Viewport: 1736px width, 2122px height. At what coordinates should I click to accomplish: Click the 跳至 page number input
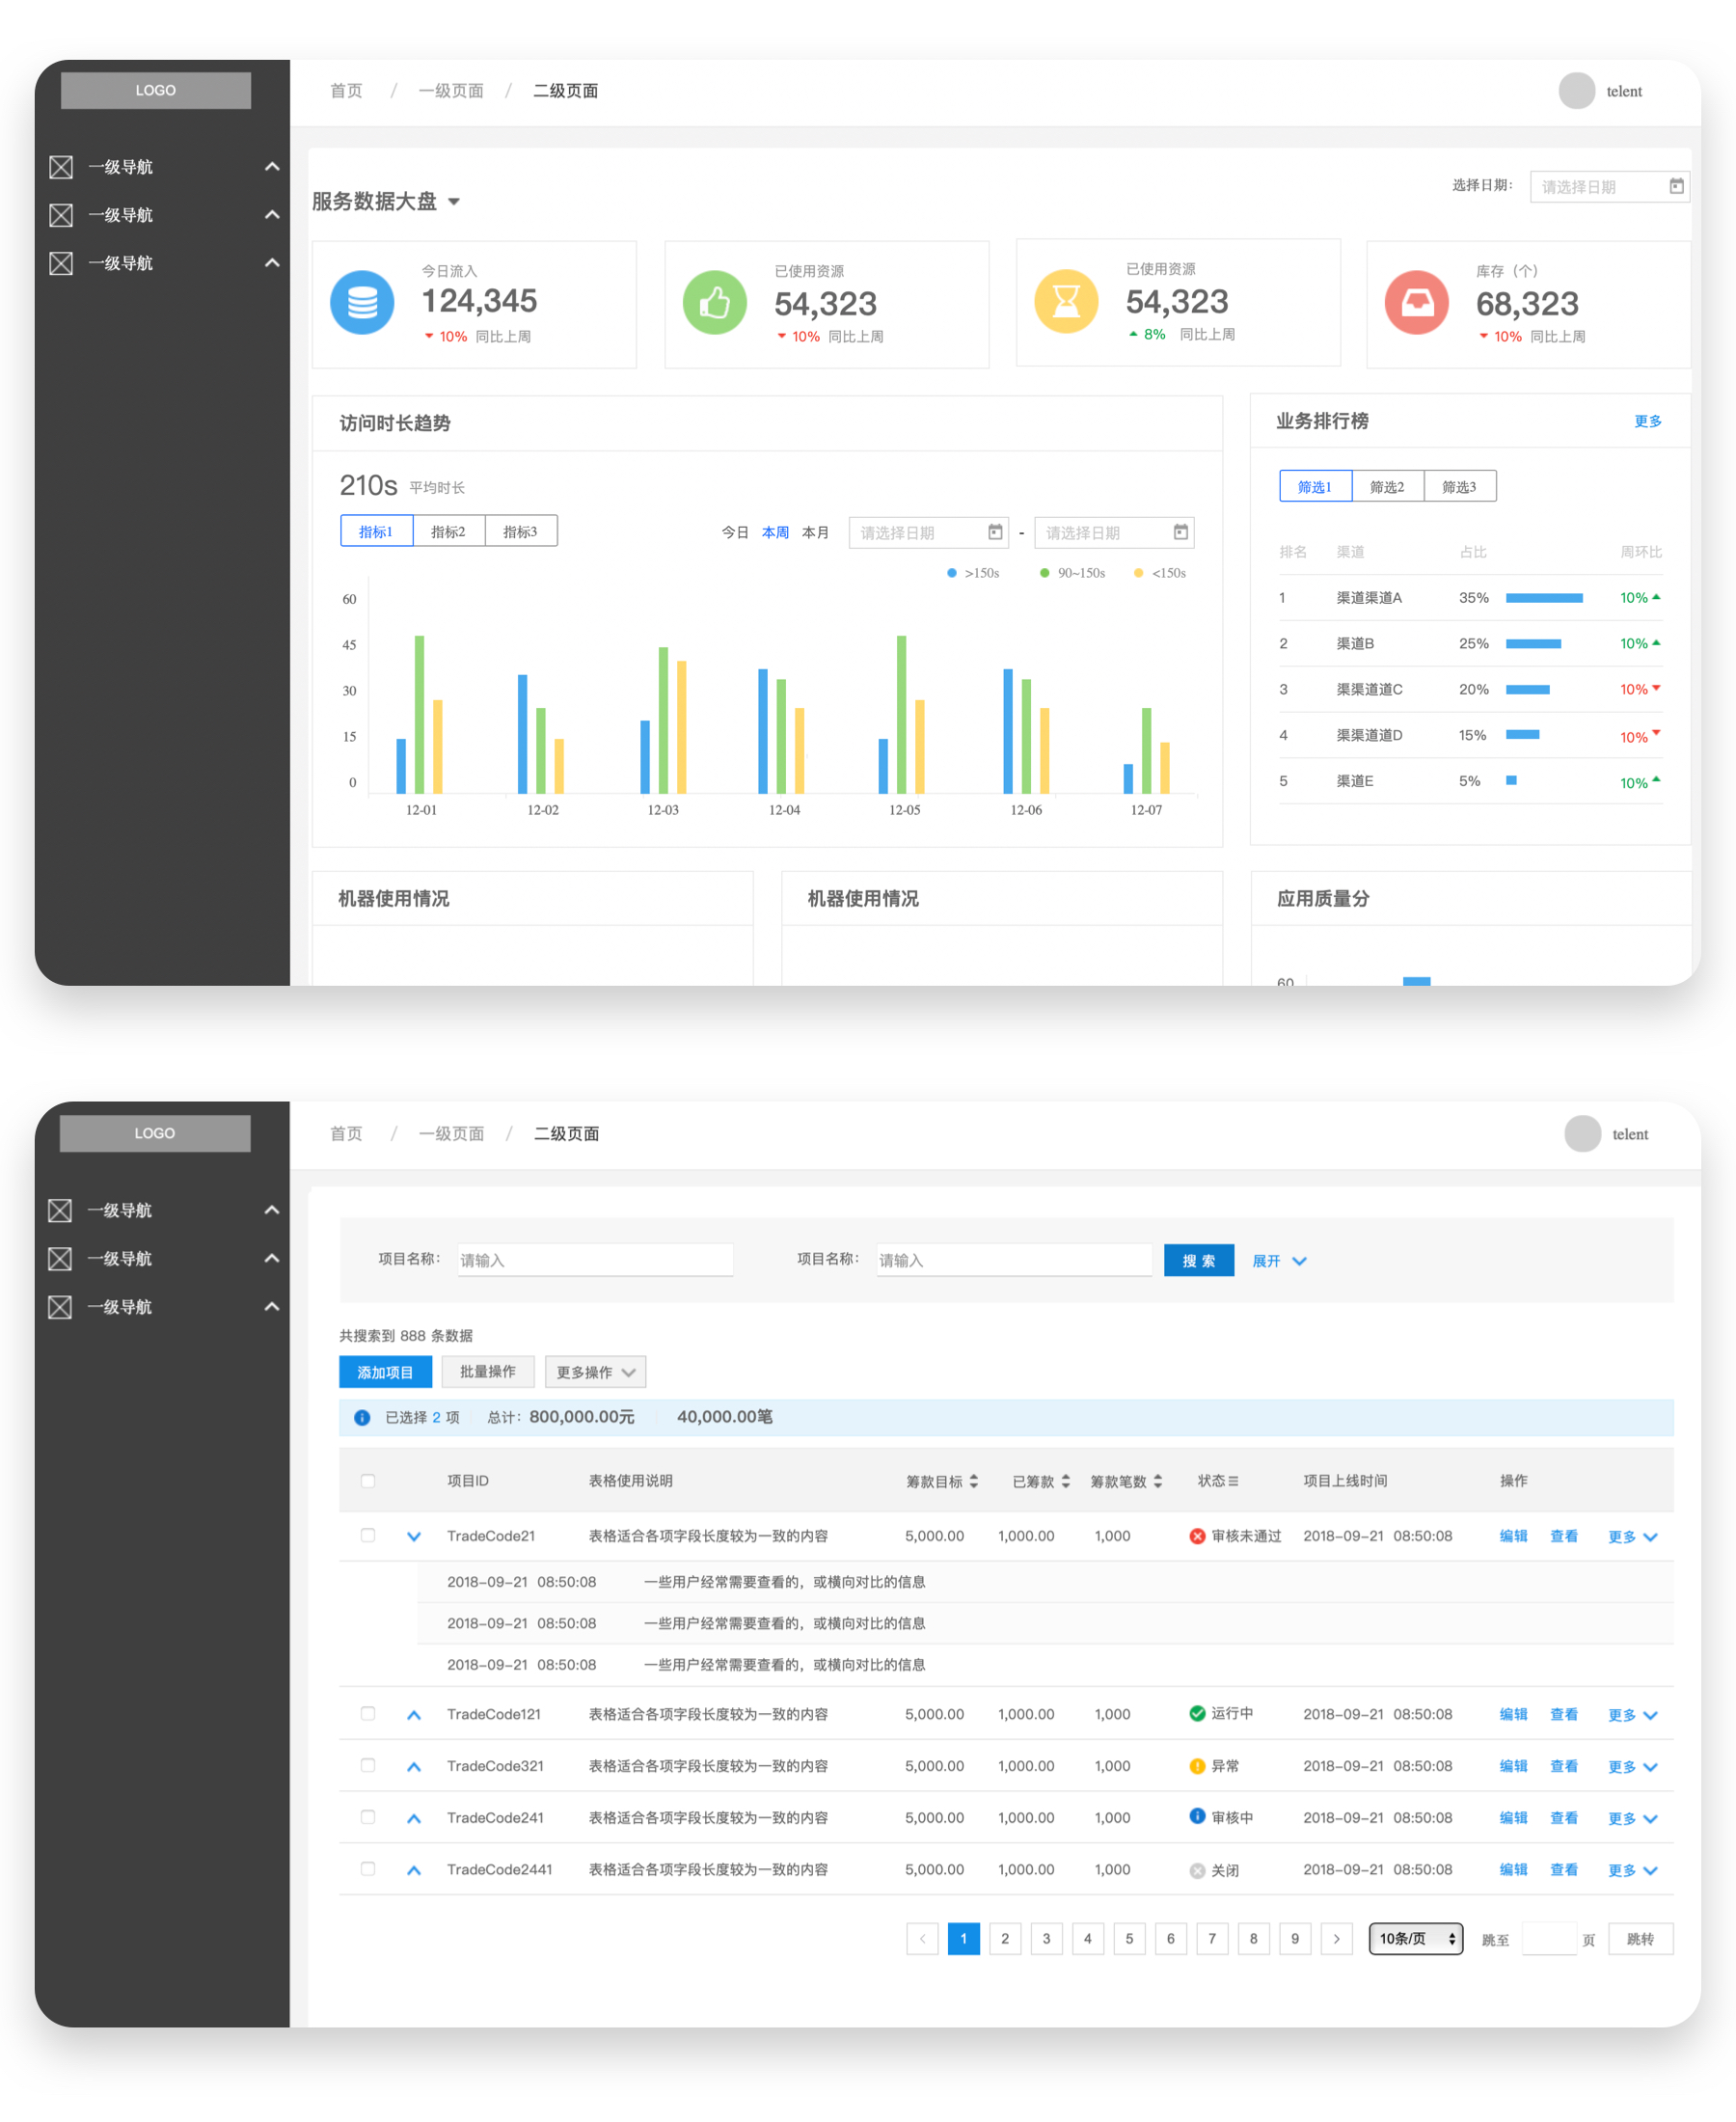(x=1548, y=1939)
